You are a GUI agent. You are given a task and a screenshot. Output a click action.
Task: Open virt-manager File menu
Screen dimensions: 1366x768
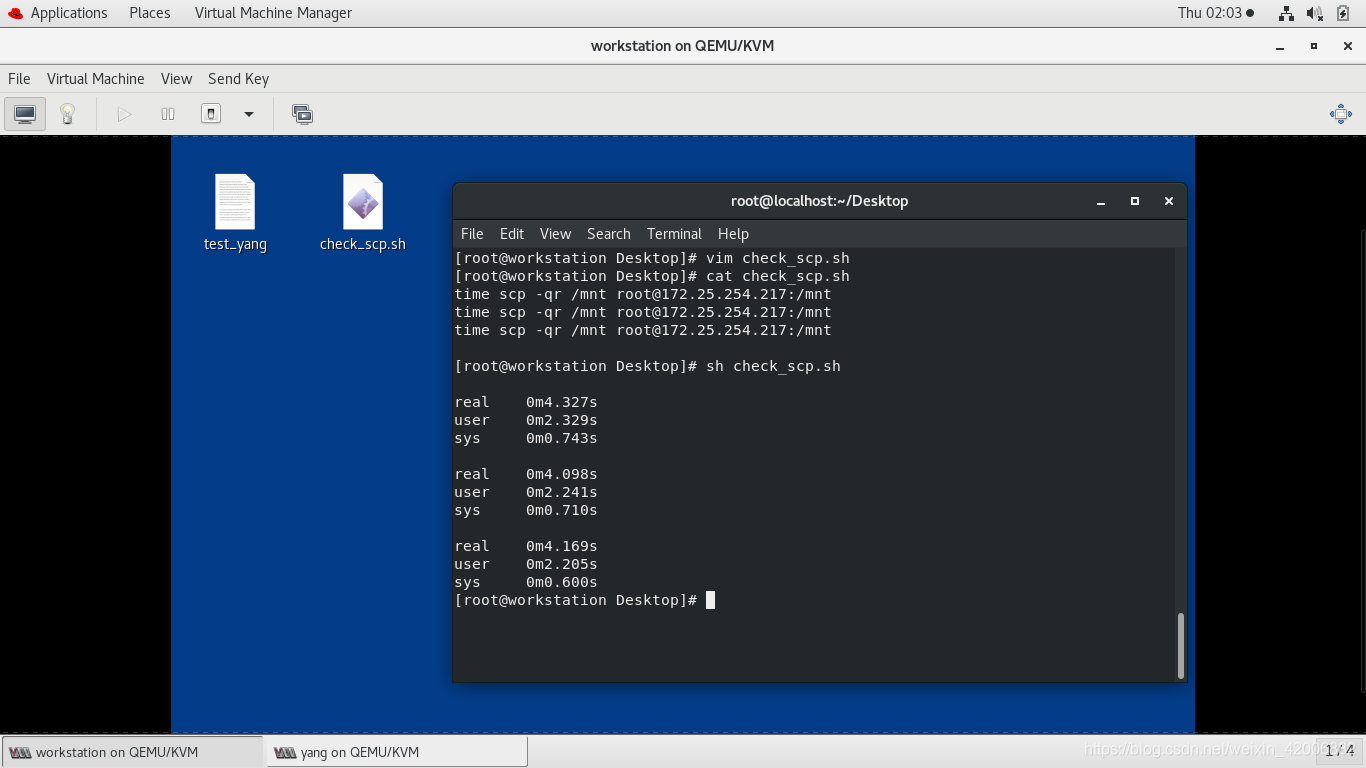coord(19,79)
